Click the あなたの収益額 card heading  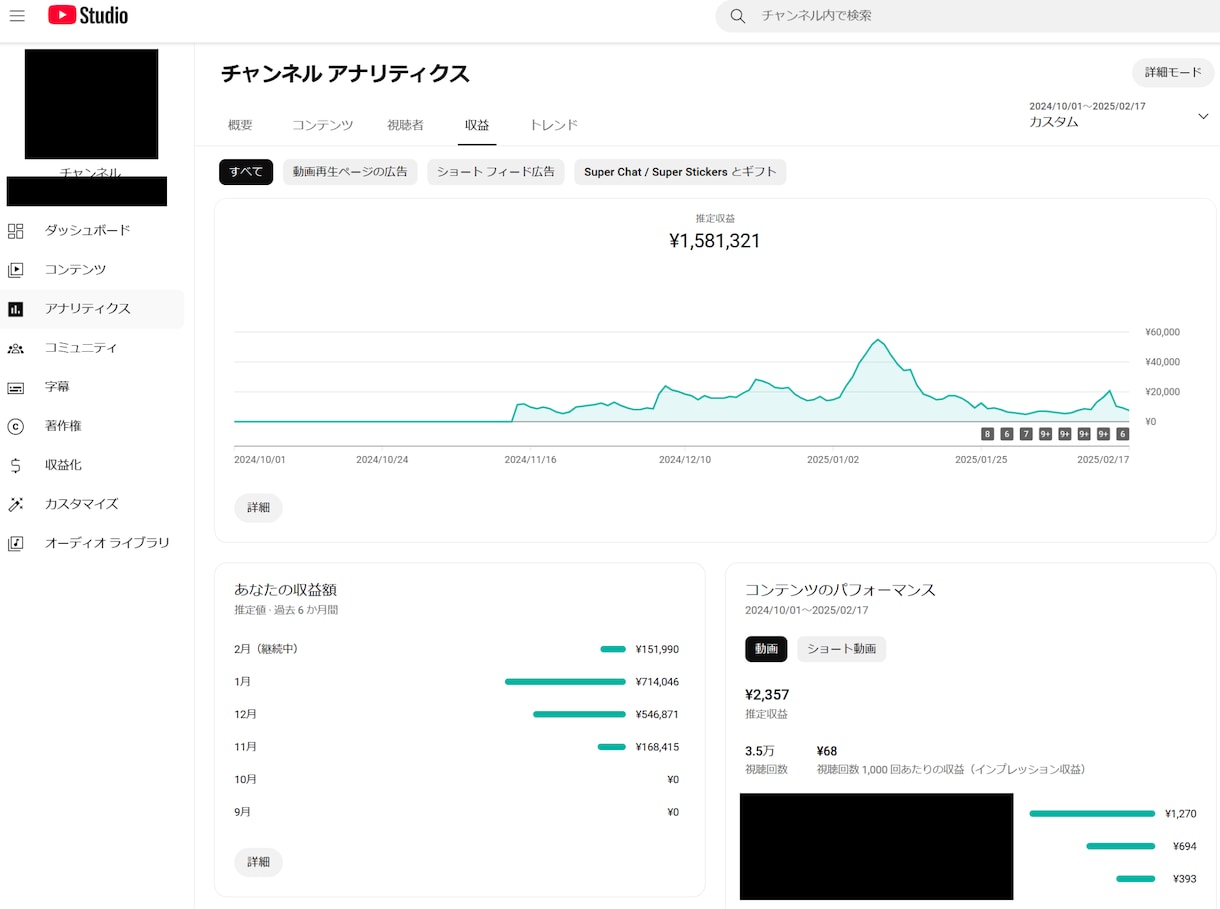click(285, 590)
